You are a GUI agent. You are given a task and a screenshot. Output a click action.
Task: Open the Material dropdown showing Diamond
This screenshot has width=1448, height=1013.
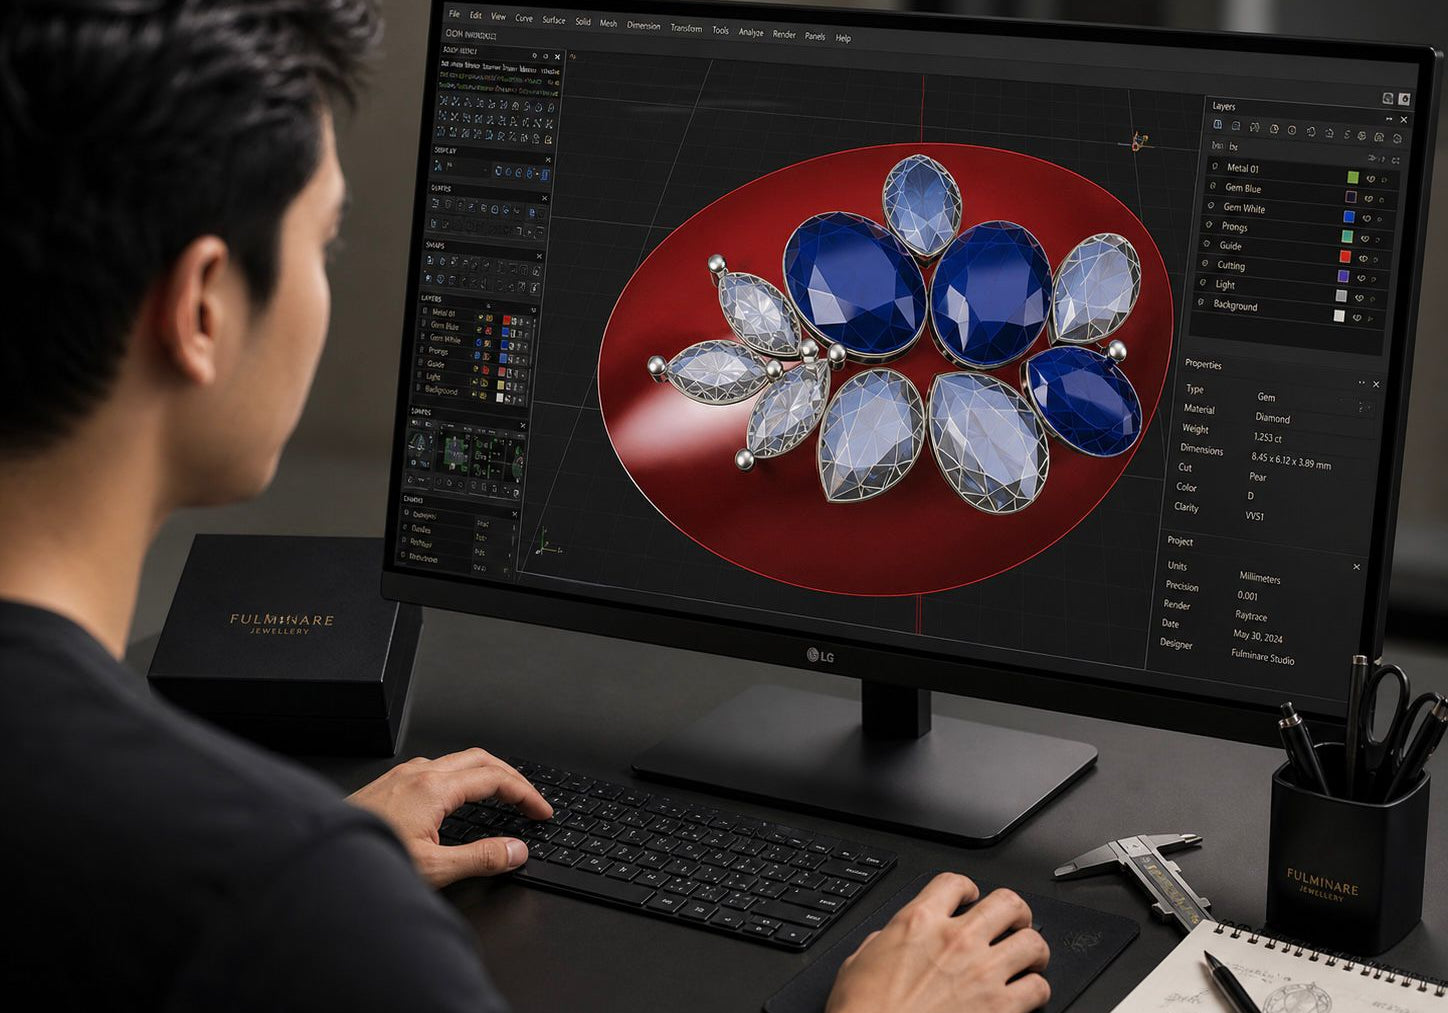pos(1272,418)
